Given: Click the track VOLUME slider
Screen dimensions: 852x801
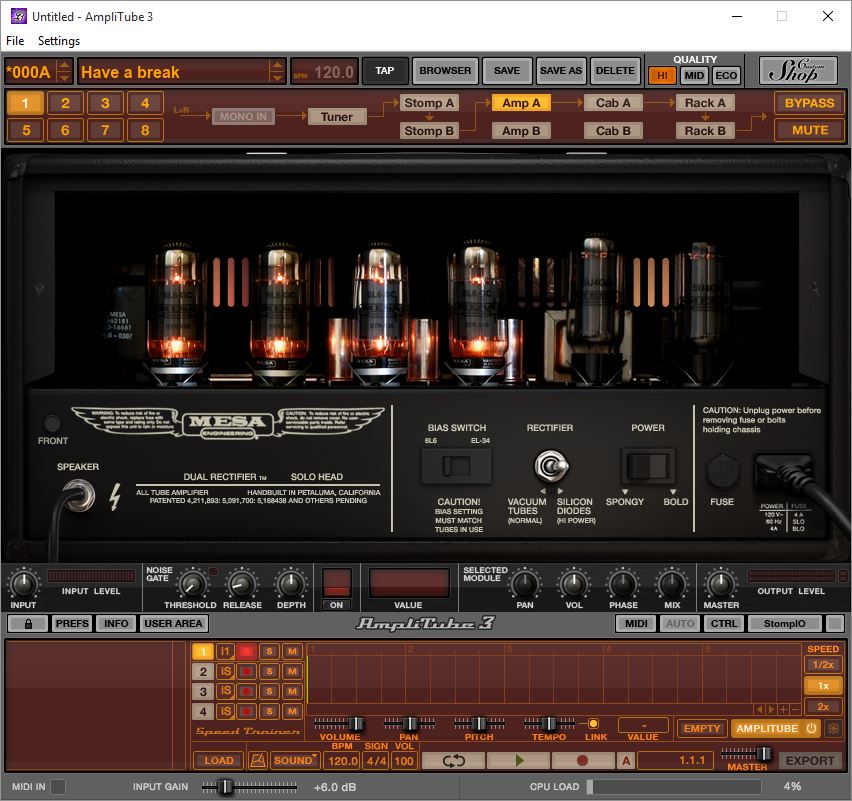Looking at the screenshot, I should click(340, 724).
